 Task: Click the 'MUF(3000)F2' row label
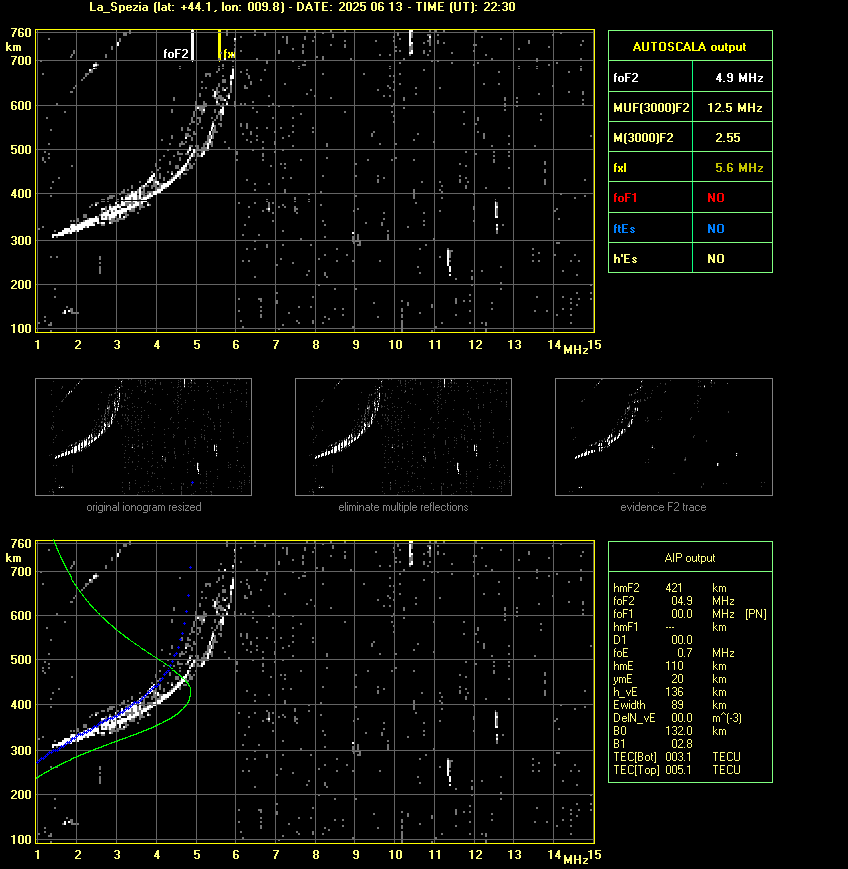(x=651, y=108)
